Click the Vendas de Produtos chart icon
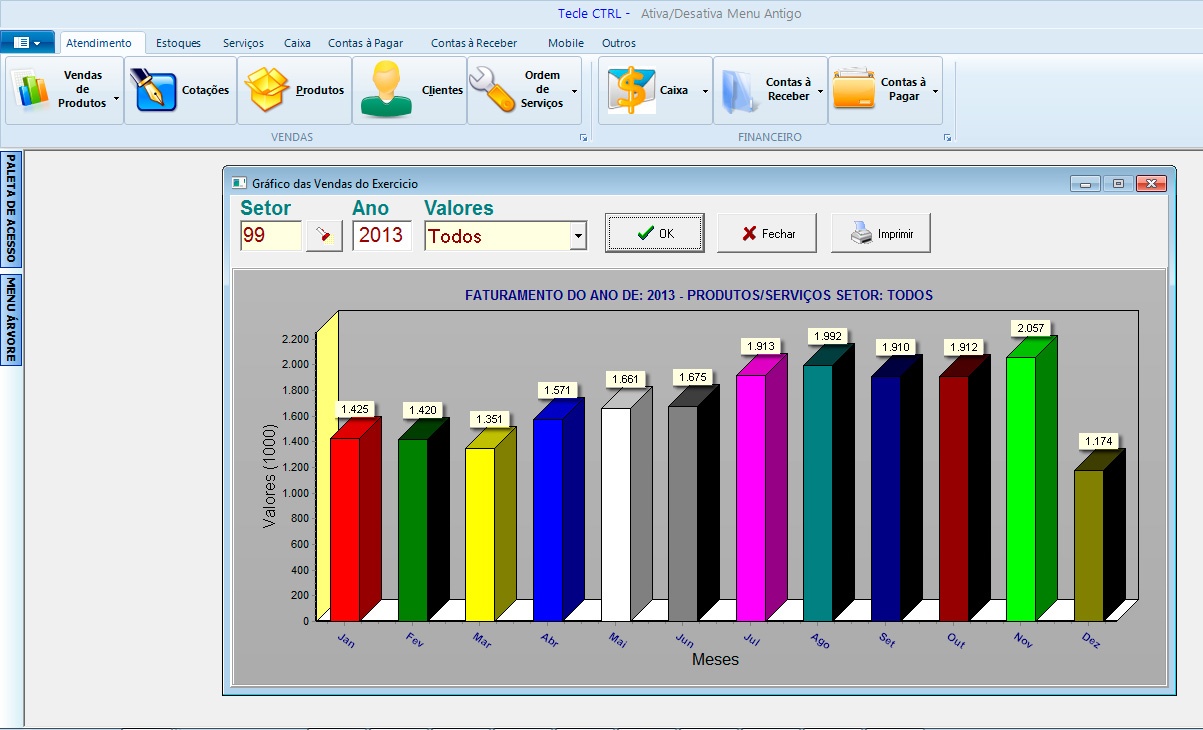 33,90
